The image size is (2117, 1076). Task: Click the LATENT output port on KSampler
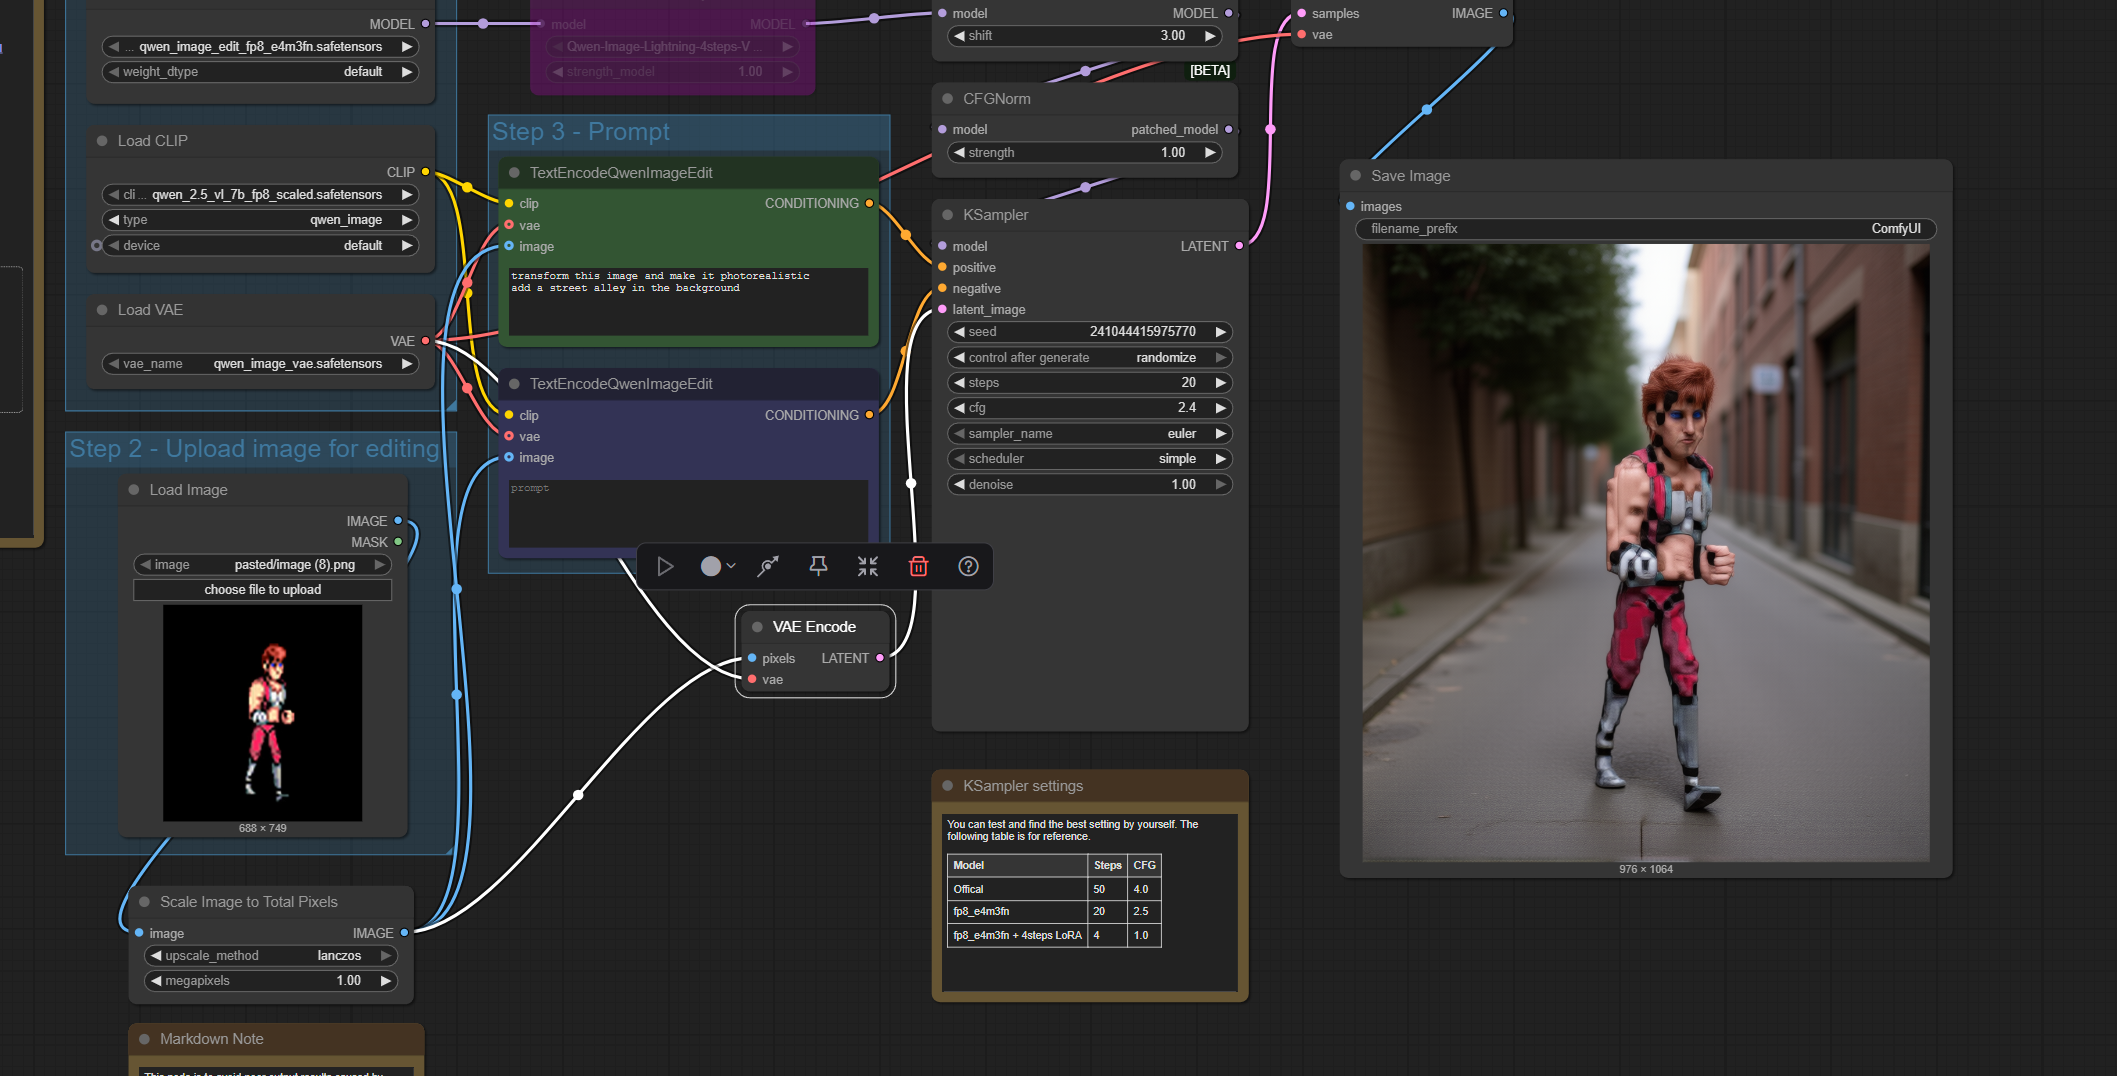[1240, 246]
